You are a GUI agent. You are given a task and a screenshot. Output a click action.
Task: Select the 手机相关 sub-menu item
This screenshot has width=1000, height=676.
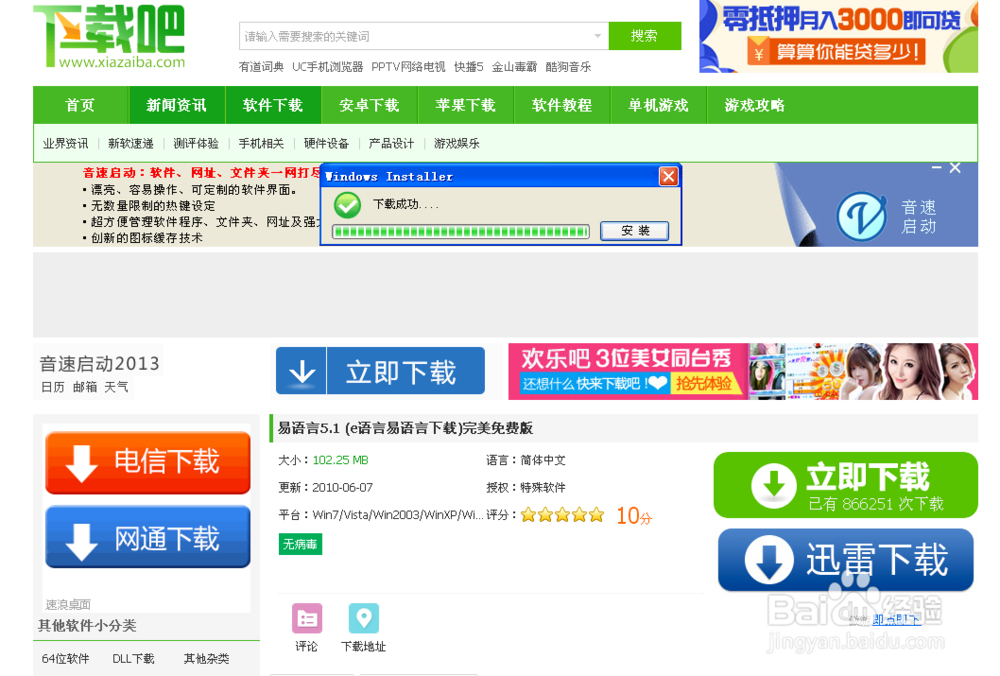tap(261, 143)
